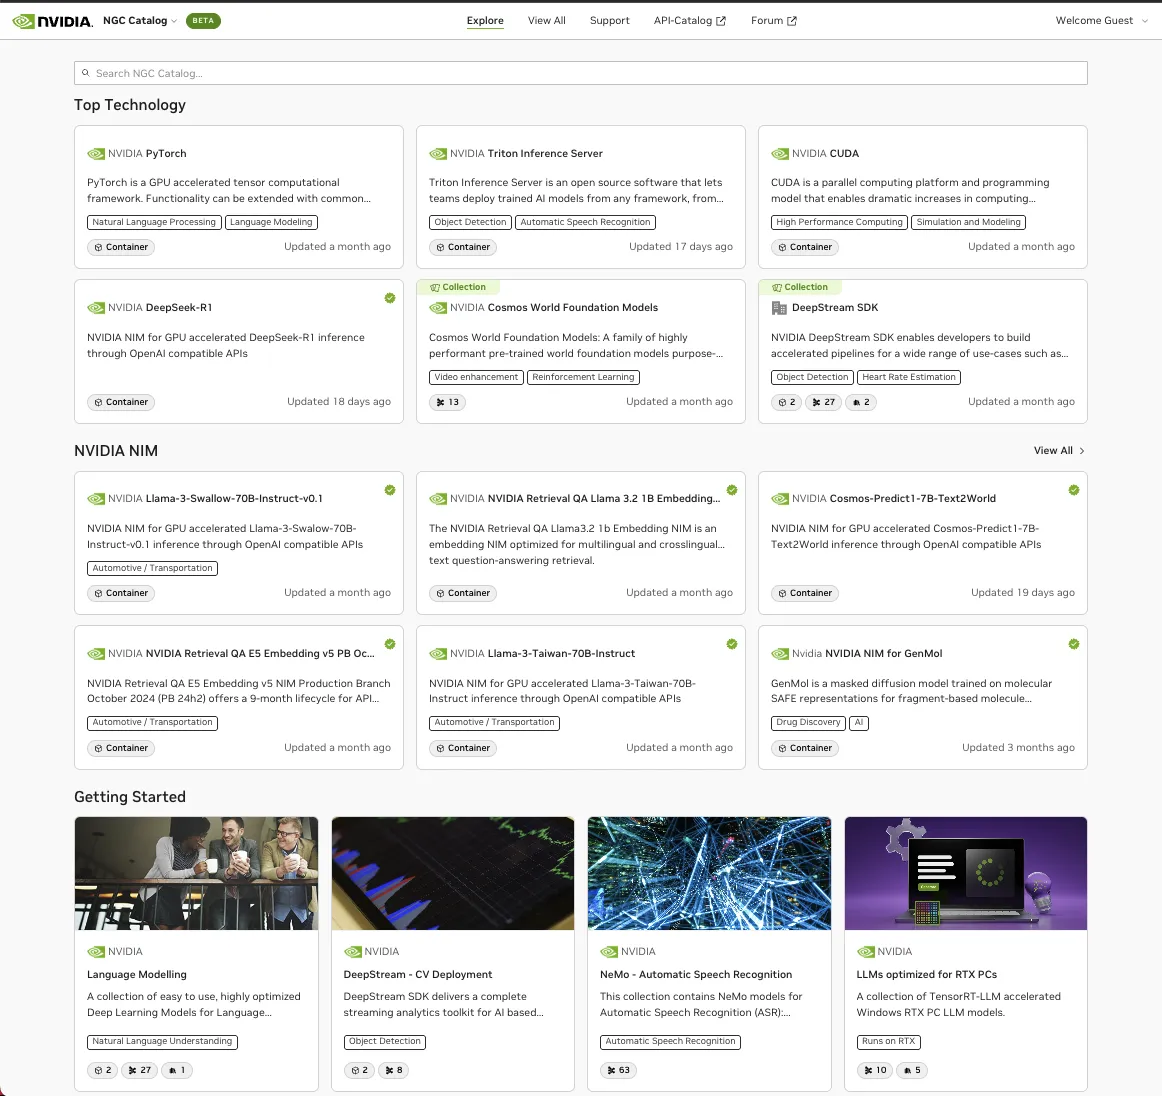Viewport: 1162px width, 1096px height.
Task: Click the High Performance Computing tag
Action: (839, 222)
